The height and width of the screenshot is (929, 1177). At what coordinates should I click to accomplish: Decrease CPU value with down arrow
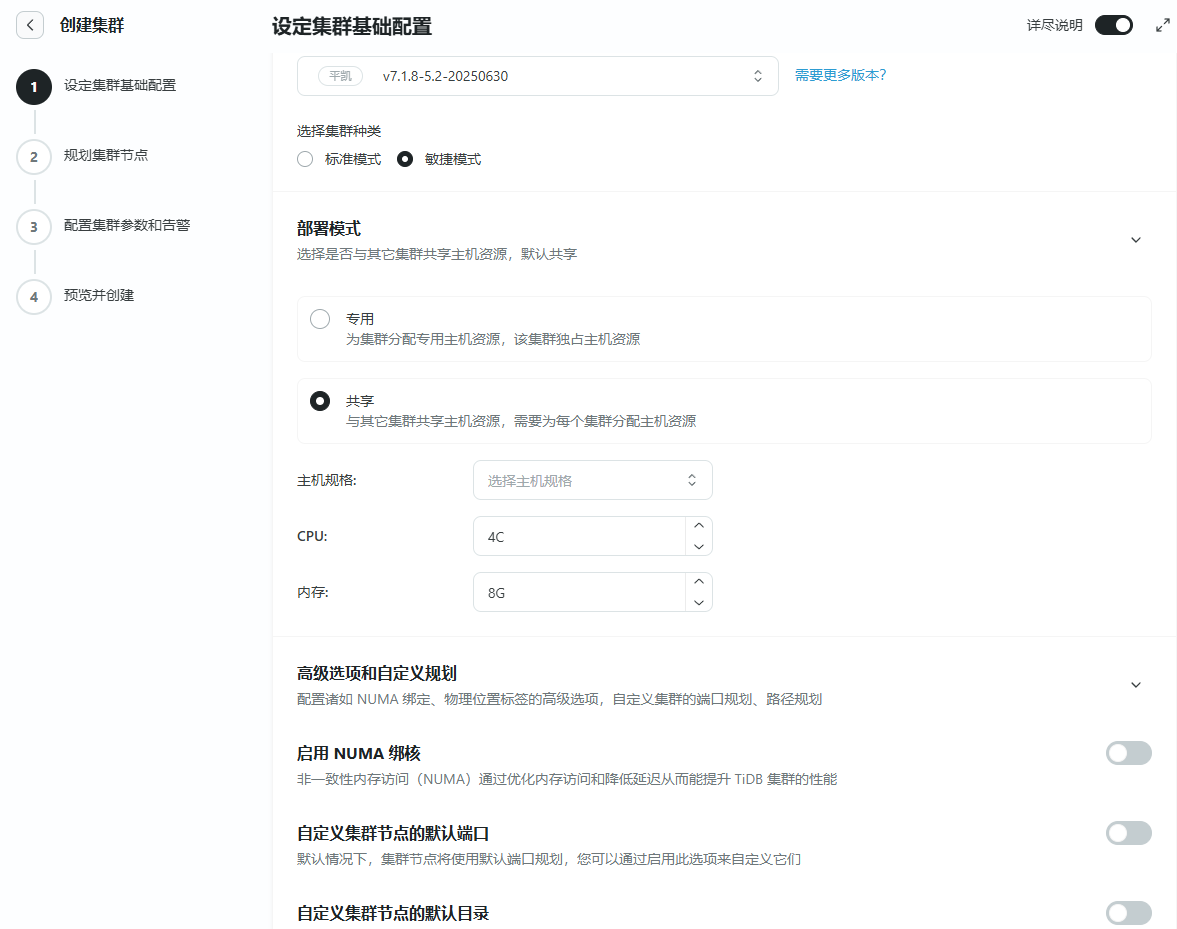(698, 546)
